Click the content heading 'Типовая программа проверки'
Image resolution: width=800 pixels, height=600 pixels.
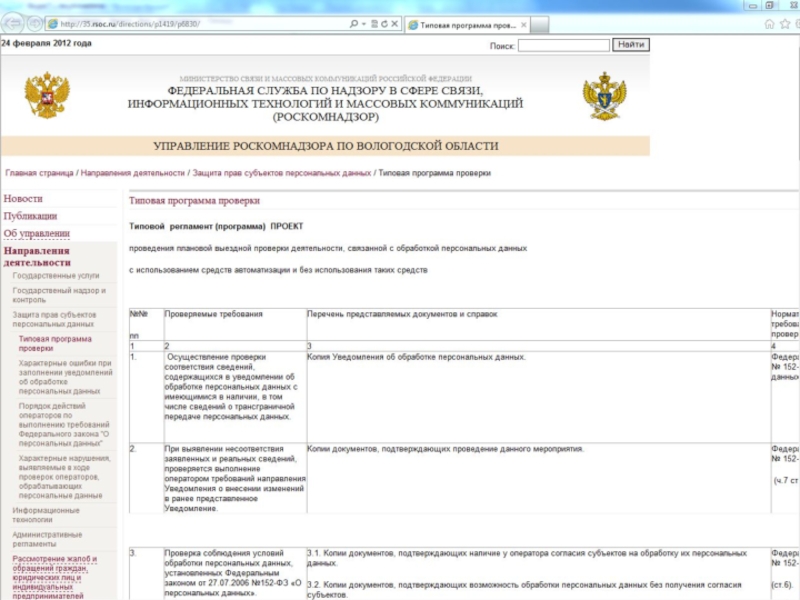(x=194, y=201)
